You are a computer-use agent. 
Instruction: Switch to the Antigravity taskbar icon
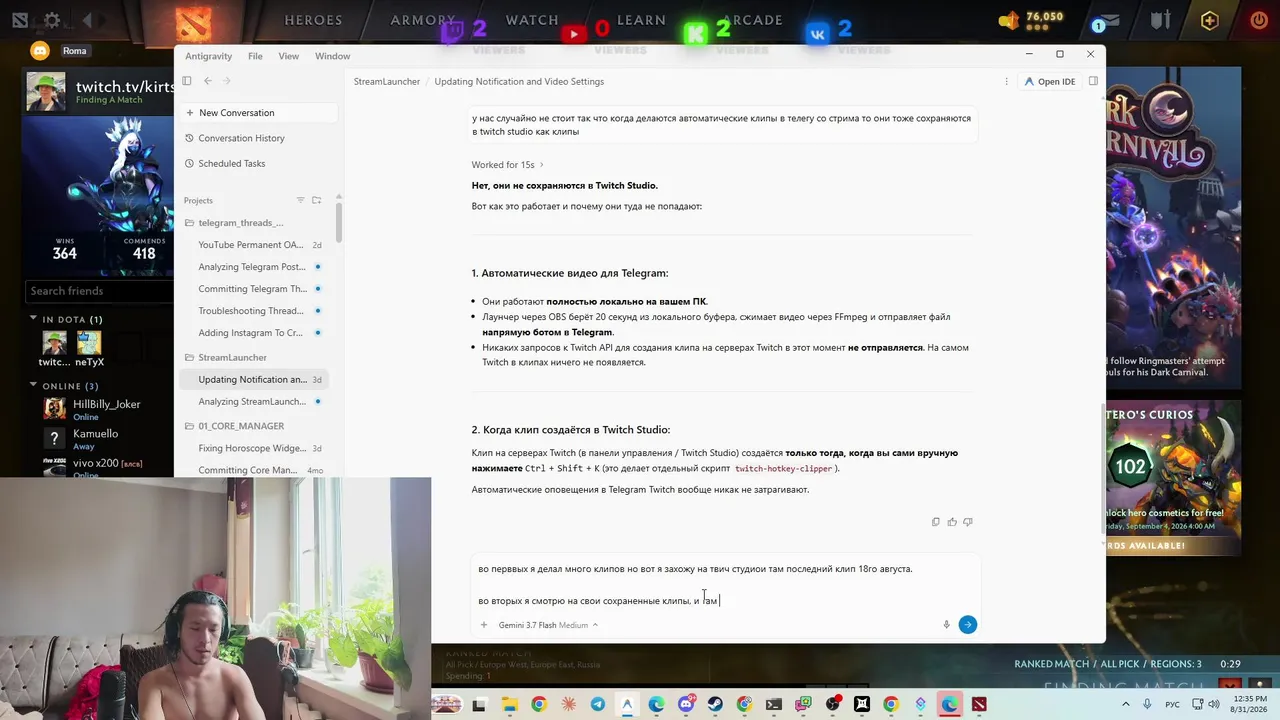(627, 704)
